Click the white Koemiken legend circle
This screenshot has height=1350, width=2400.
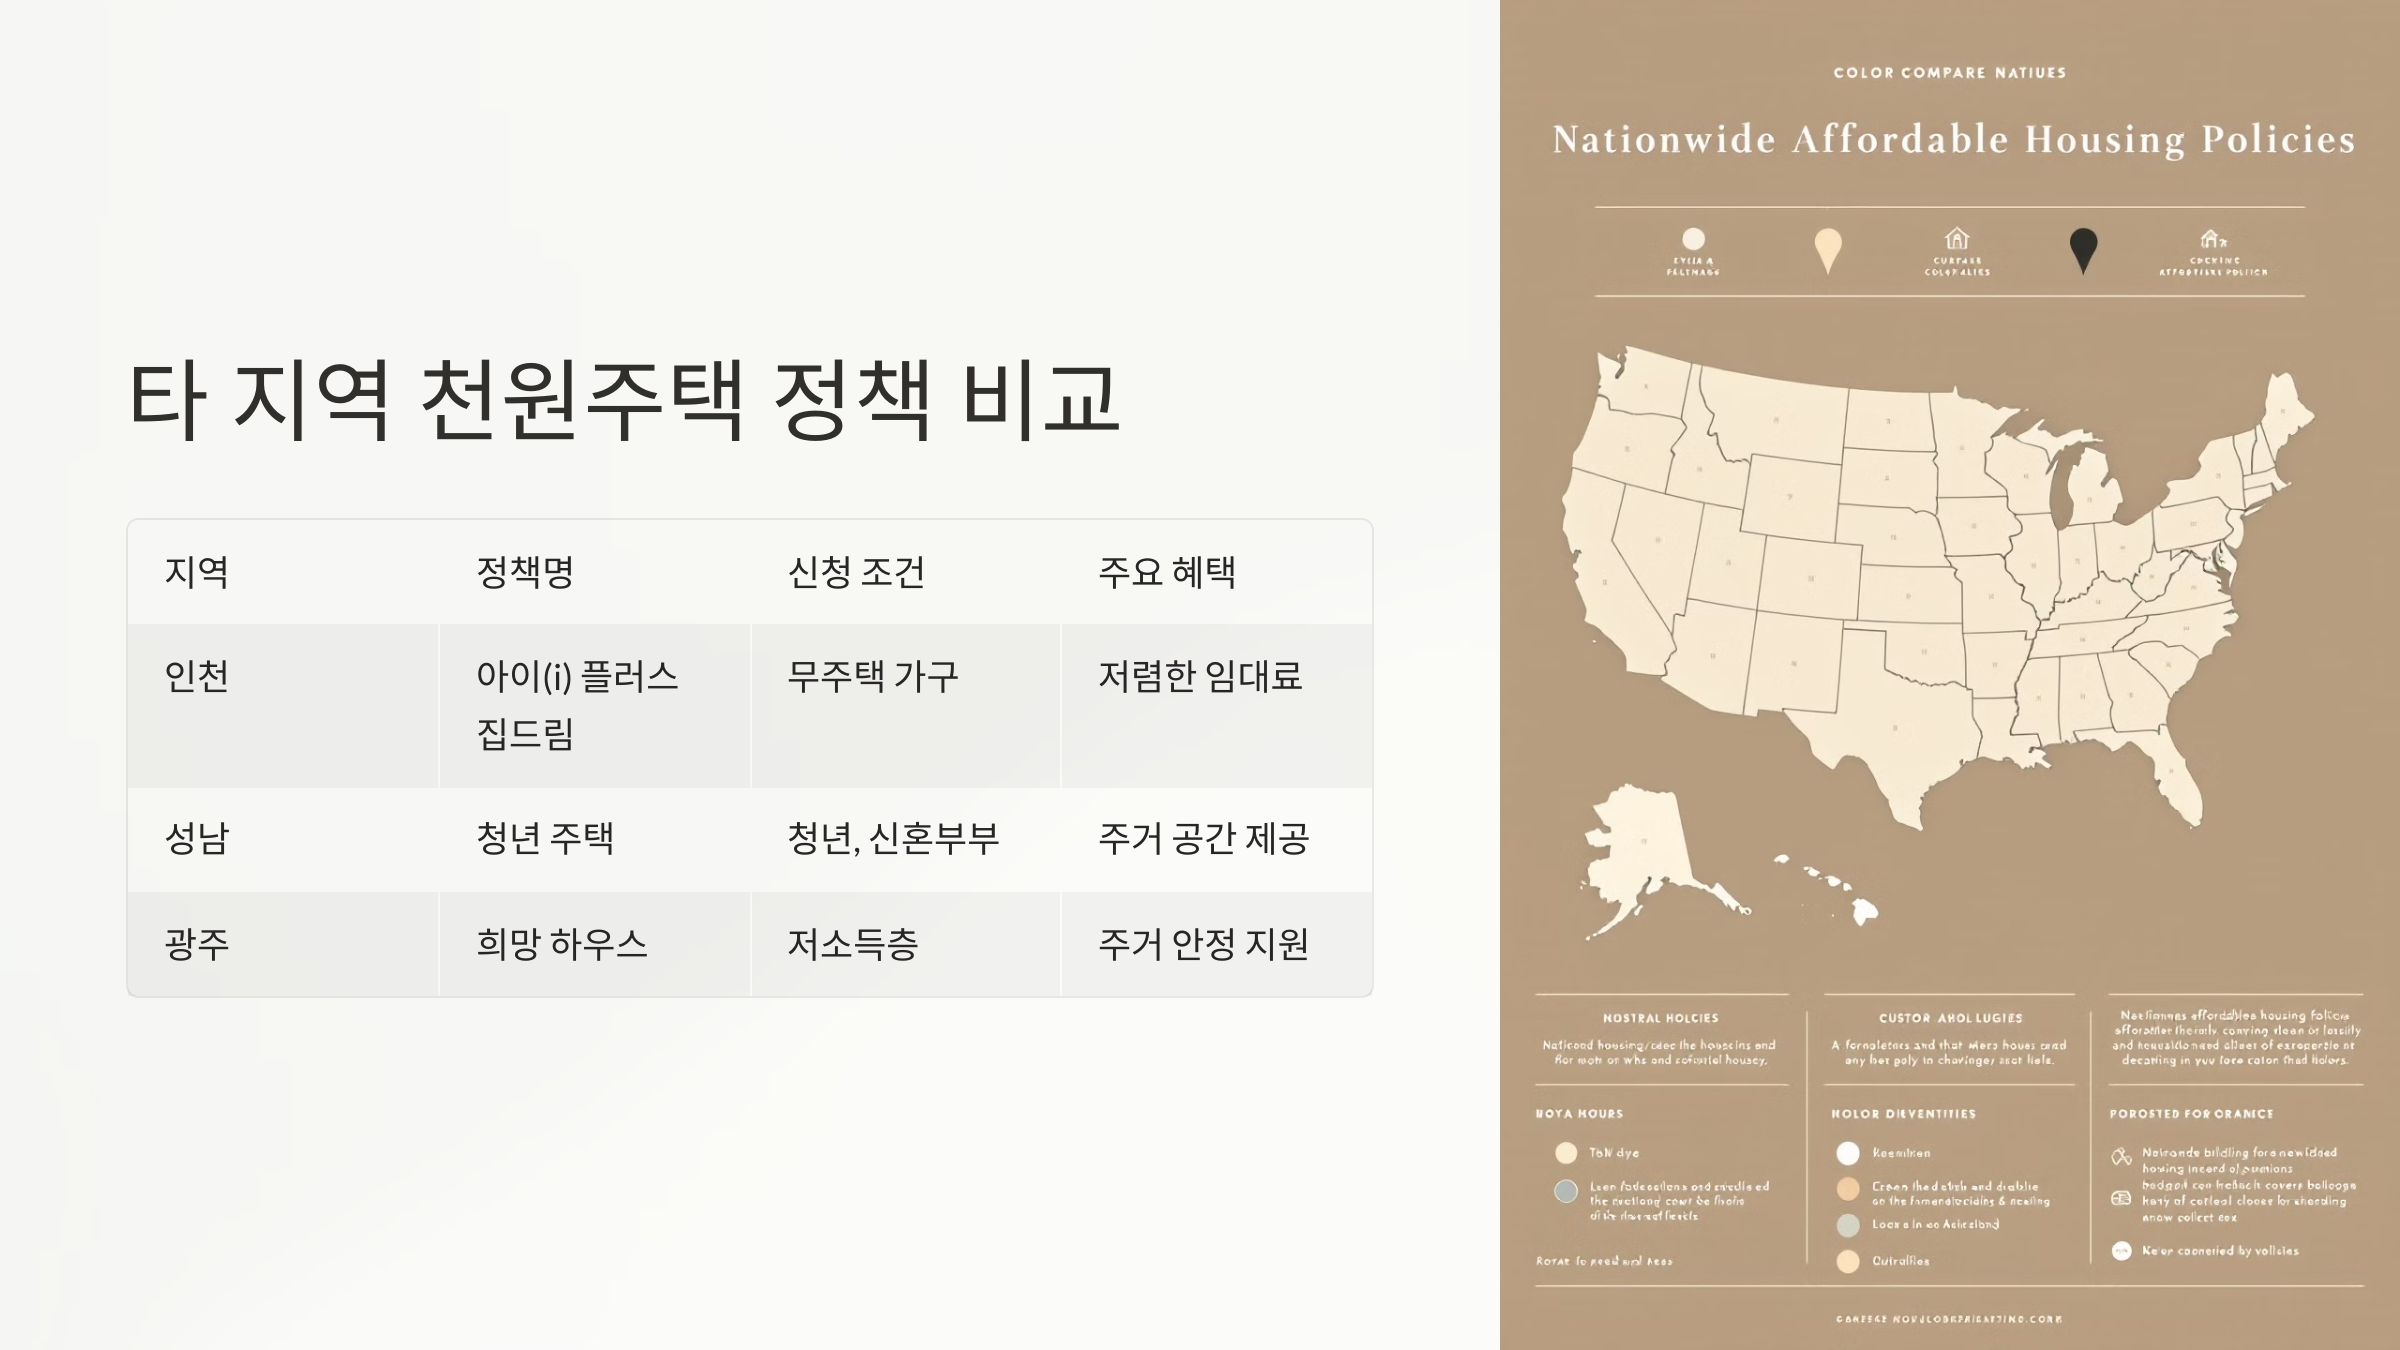click(1848, 1154)
